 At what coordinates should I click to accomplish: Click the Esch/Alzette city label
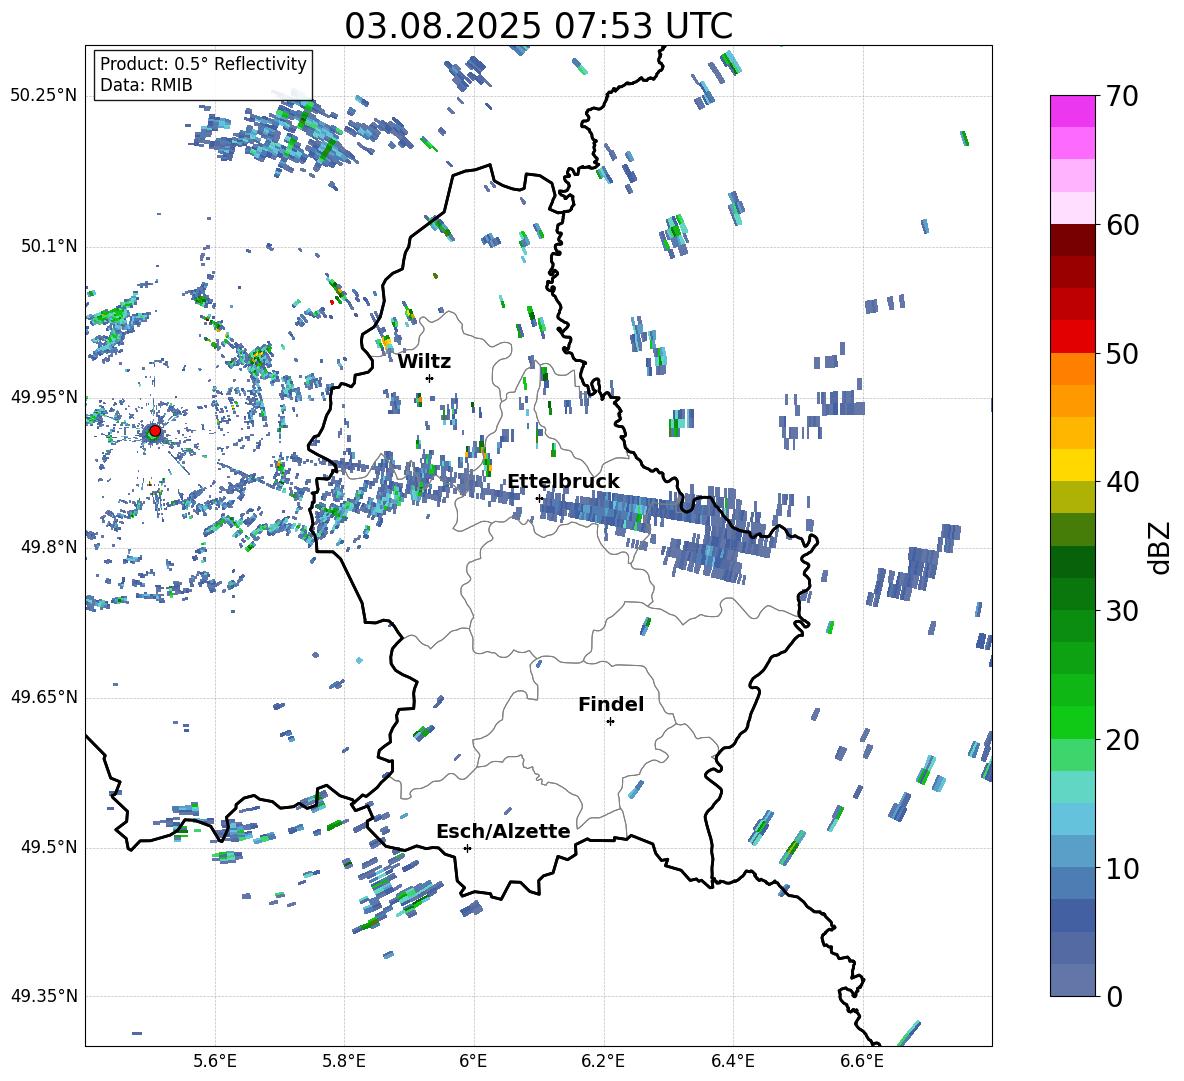pyautogui.click(x=503, y=831)
